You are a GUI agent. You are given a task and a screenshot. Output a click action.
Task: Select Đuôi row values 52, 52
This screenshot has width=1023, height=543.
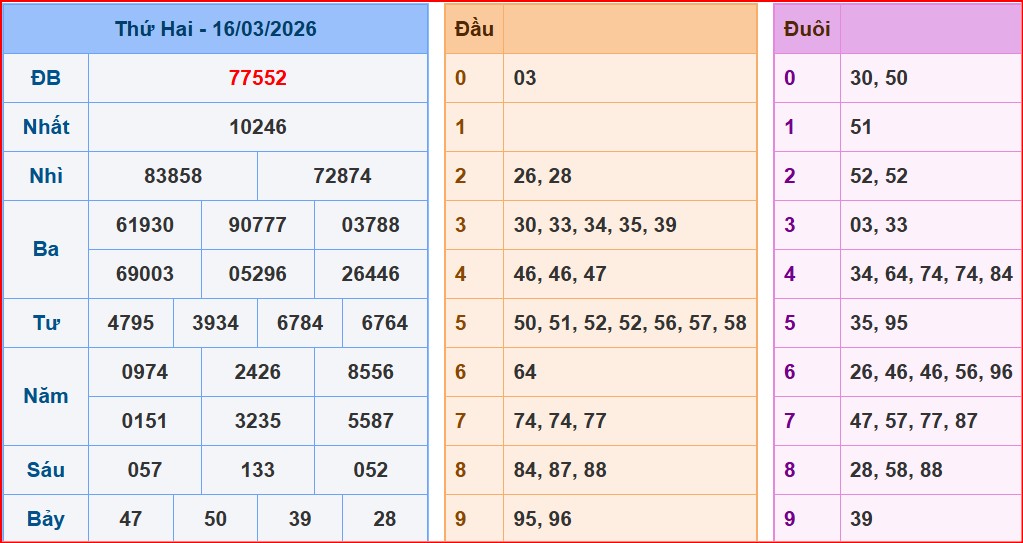[x=879, y=176]
